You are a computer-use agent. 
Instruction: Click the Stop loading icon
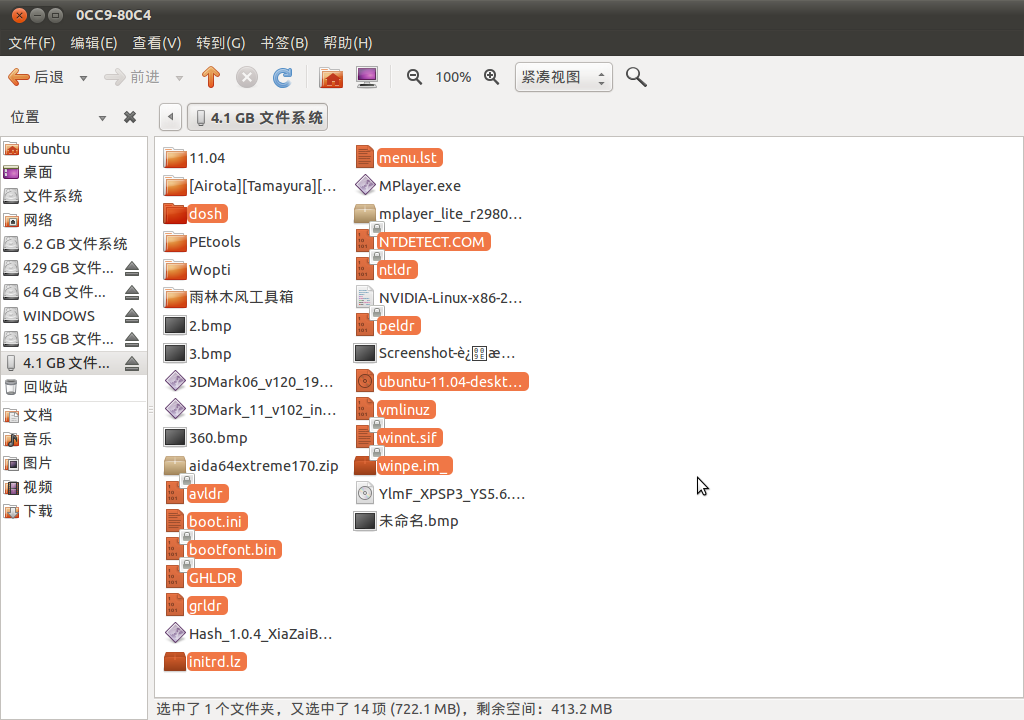(246, 77)
